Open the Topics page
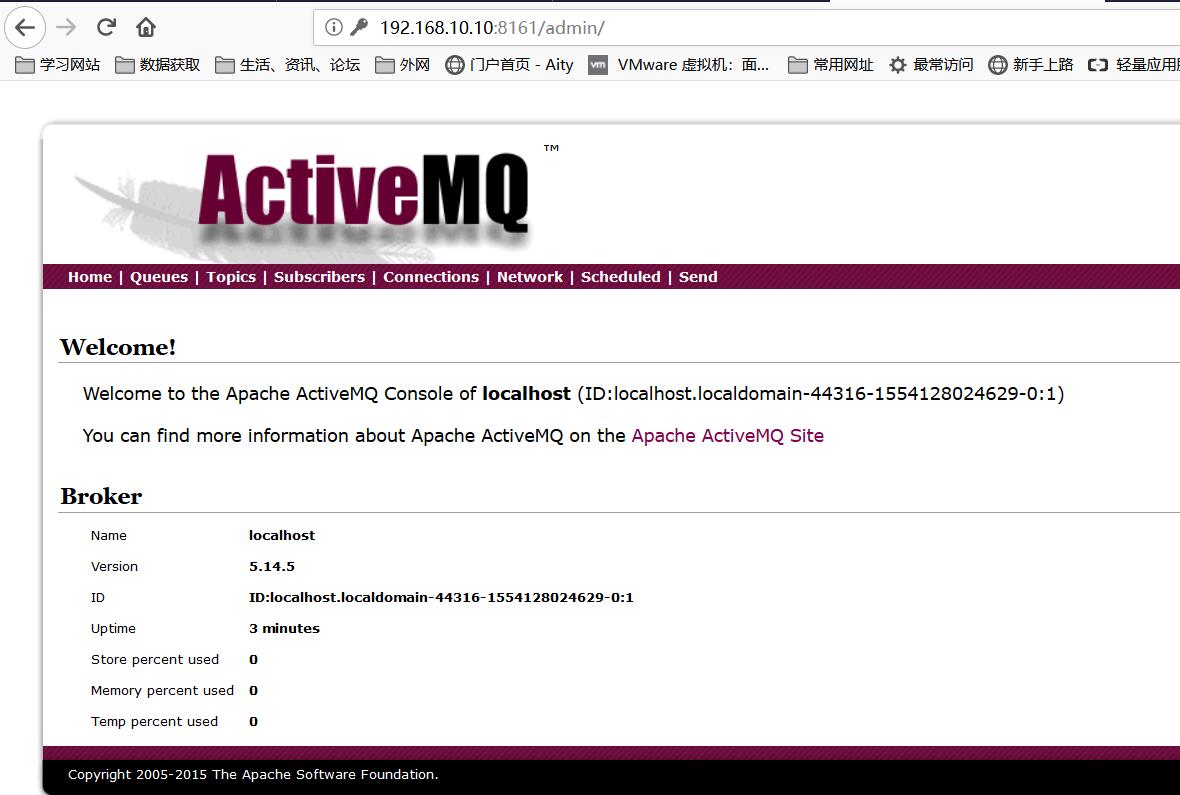The image size is (1180, 795). [231, 277]
